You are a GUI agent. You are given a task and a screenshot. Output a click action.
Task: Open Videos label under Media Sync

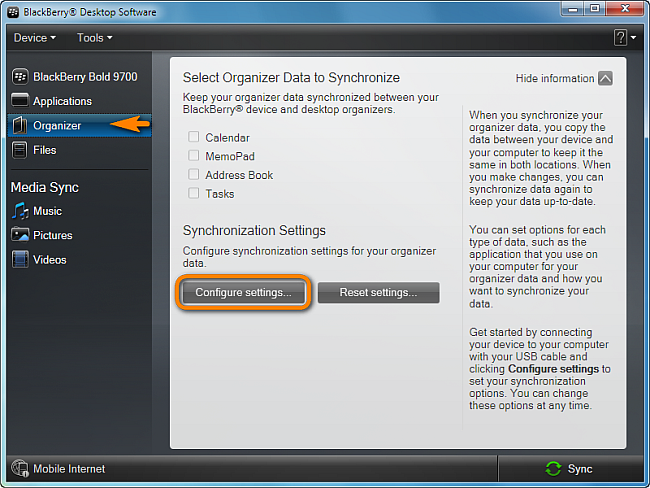click(x=50, y=260)
